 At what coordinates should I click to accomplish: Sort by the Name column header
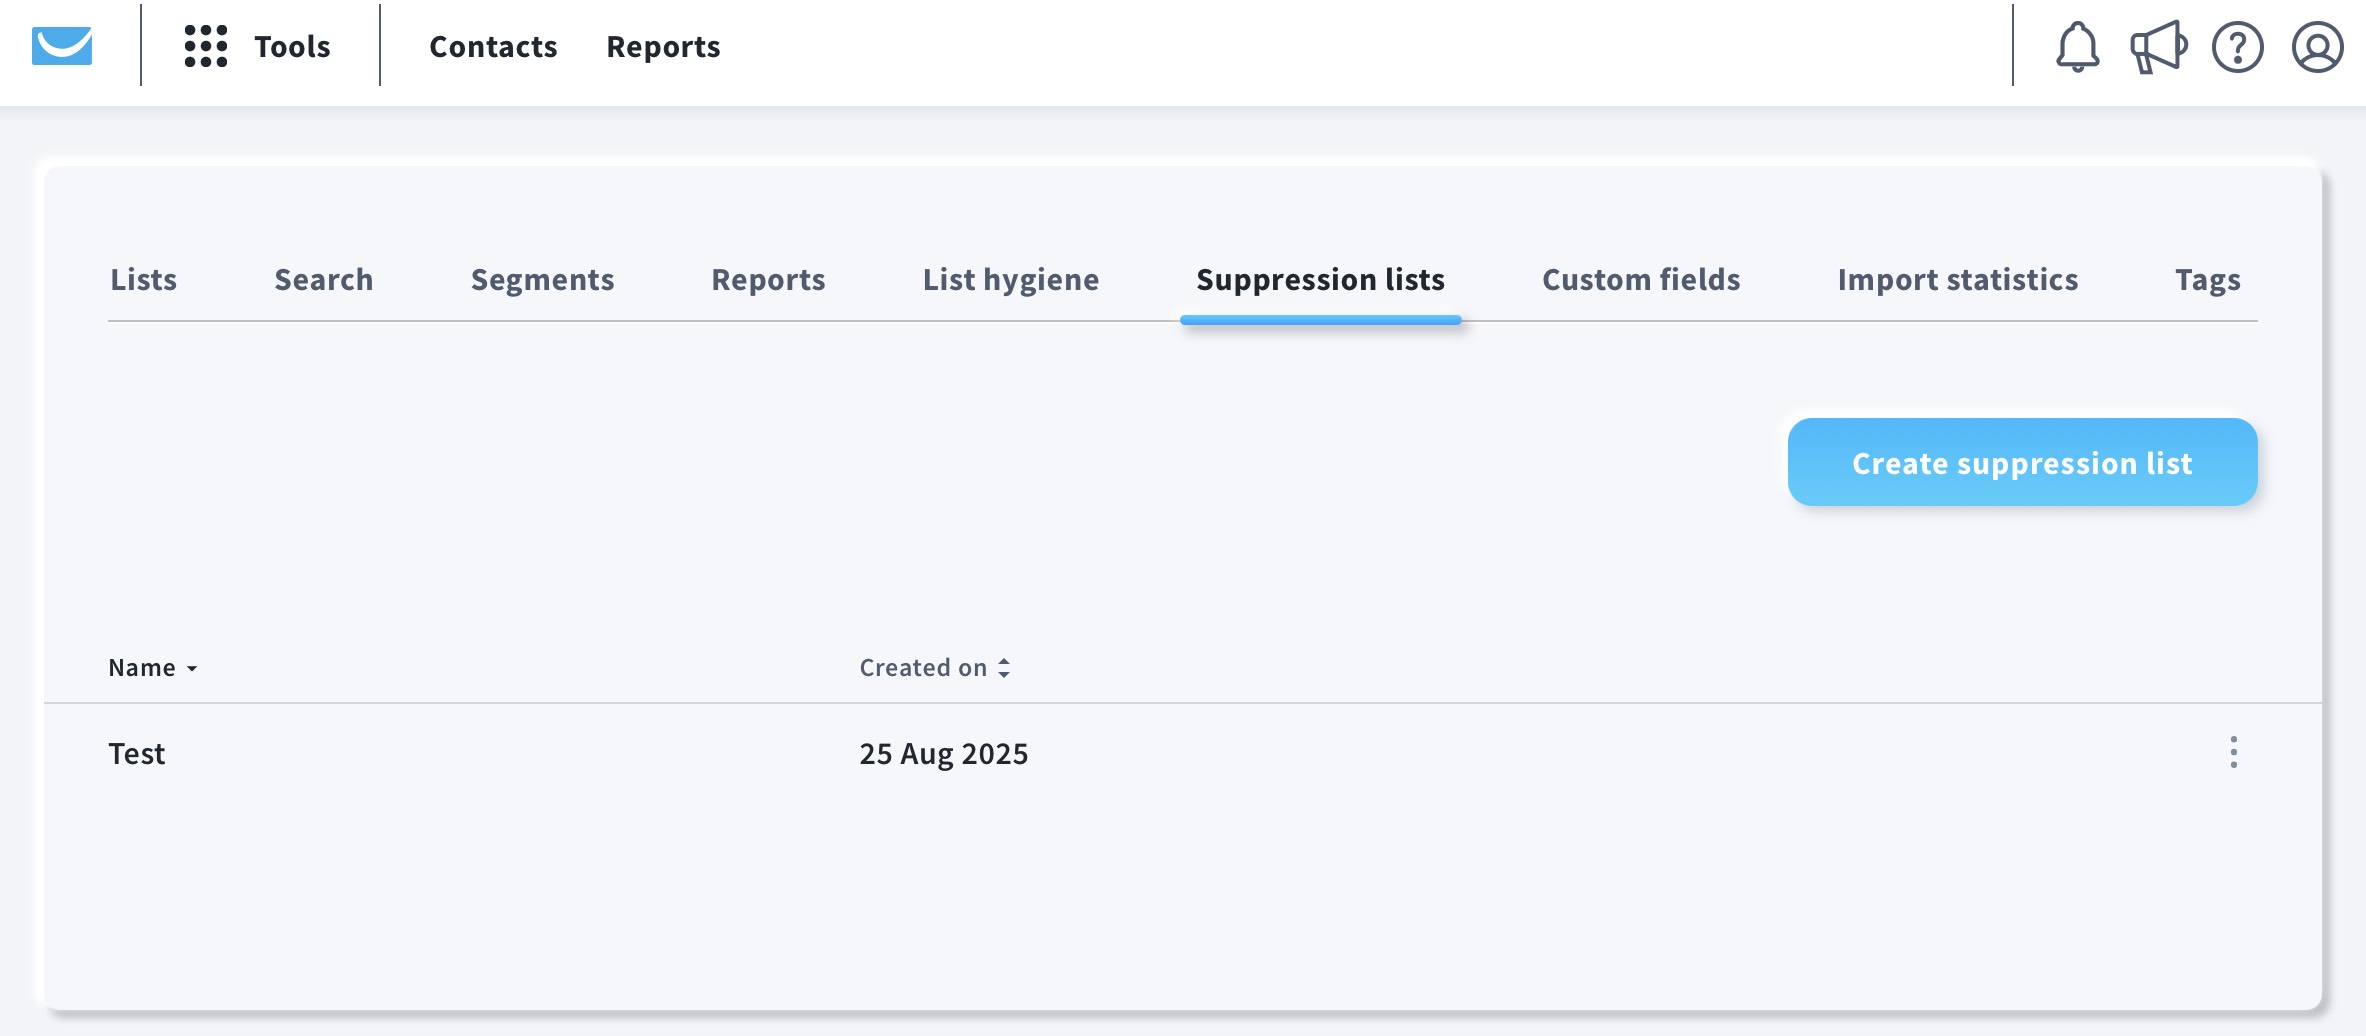coord(153,667)
